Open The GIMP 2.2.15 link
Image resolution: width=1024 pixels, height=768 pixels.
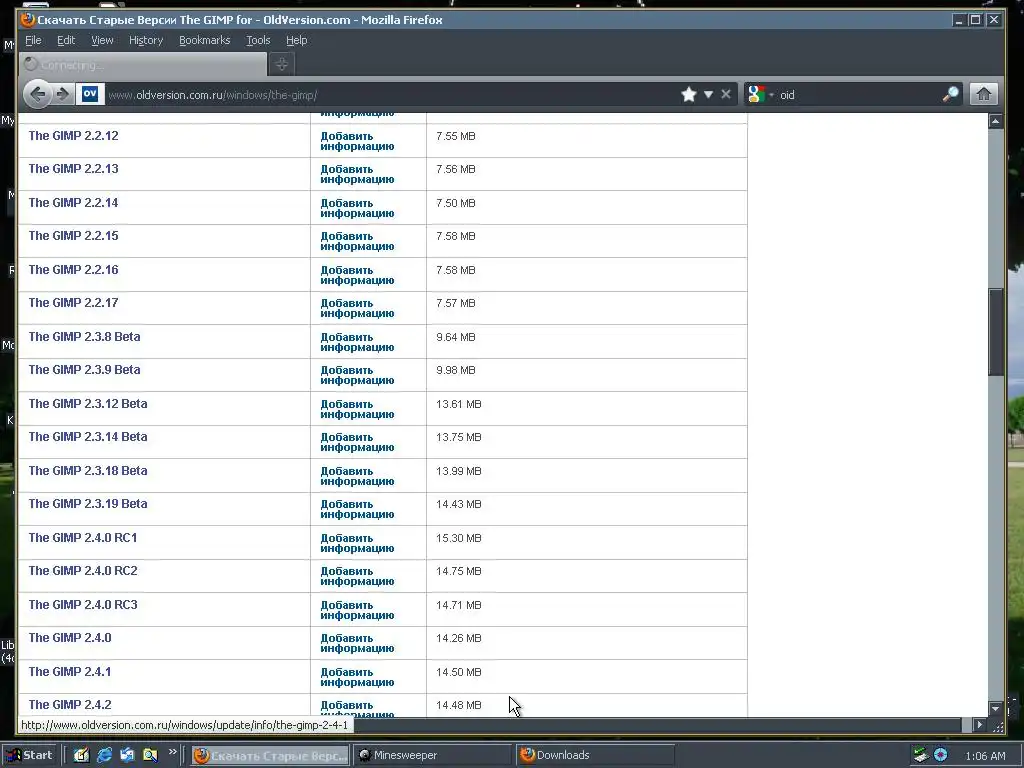pos(73,236)
